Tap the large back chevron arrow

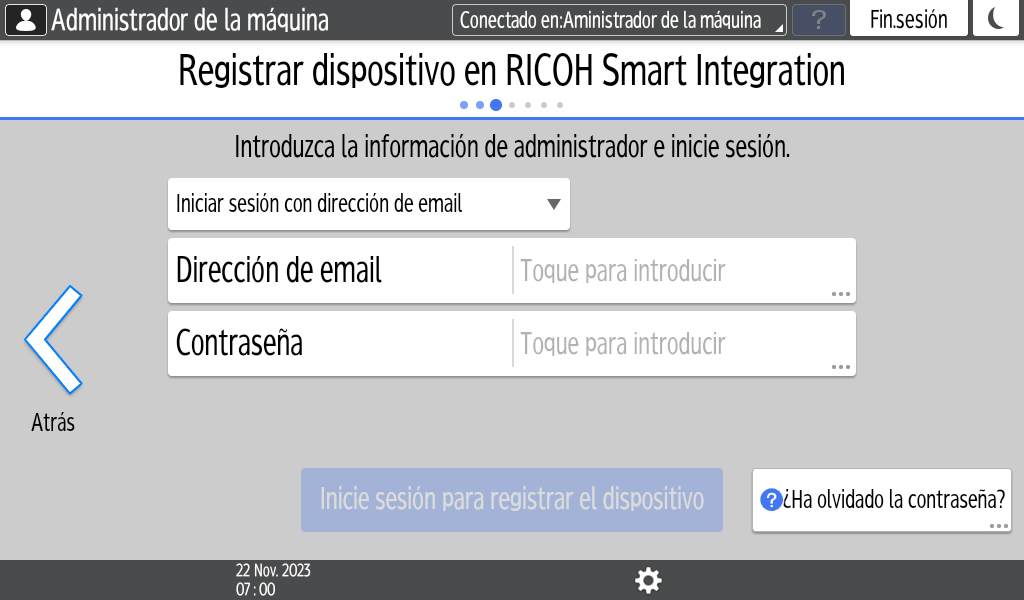coord(53,339)
